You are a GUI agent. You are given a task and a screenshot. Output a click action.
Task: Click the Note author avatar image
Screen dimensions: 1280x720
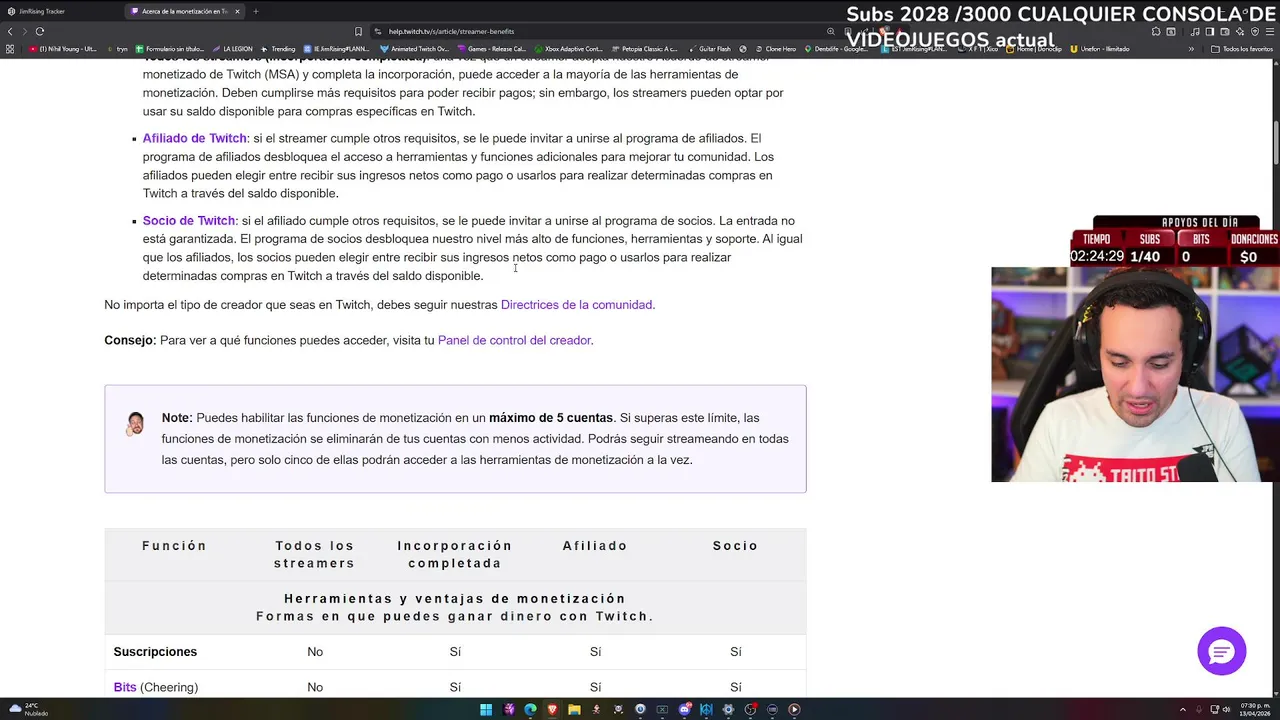[135, 424]
